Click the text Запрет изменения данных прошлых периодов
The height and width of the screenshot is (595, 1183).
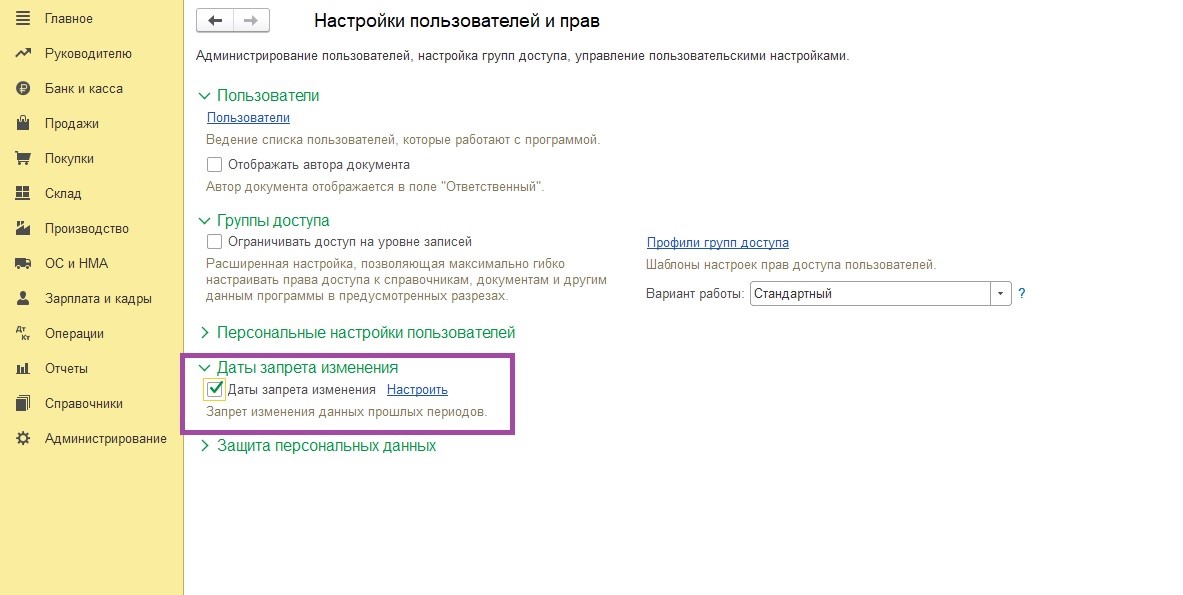click(347, 413)
